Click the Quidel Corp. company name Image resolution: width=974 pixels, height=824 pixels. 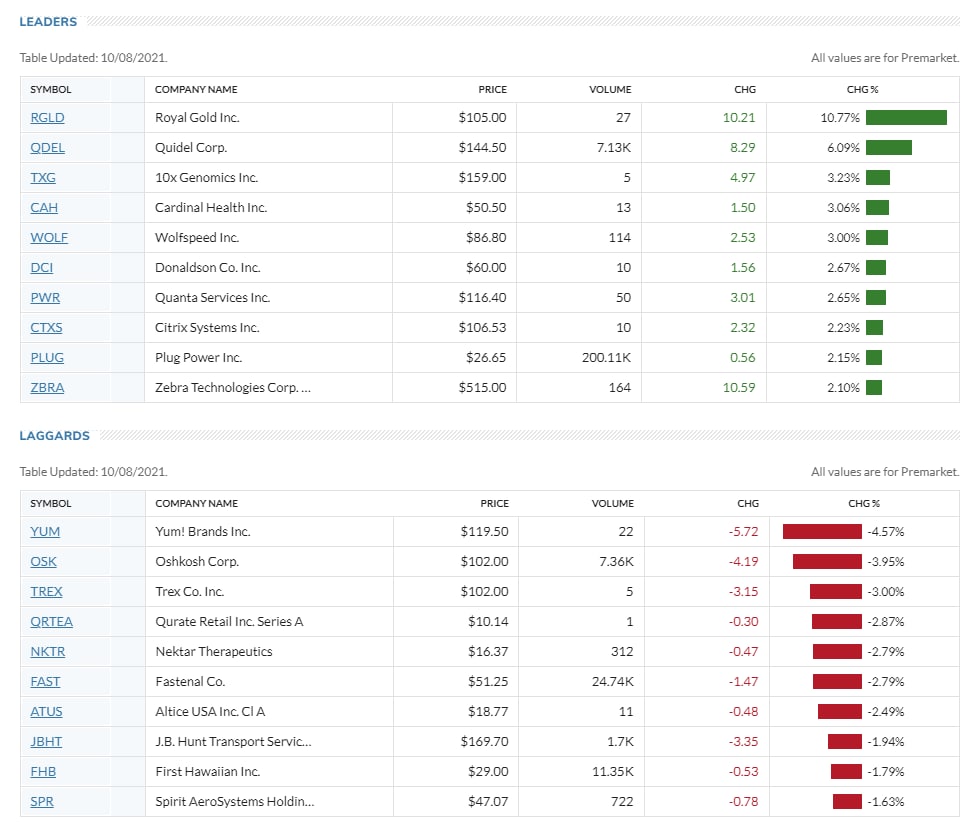click(191, 147)
